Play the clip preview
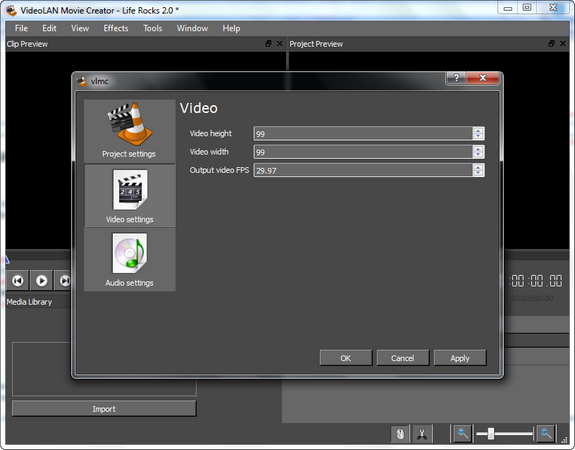This screenshot has width=575, height=450. coord(41,281)
